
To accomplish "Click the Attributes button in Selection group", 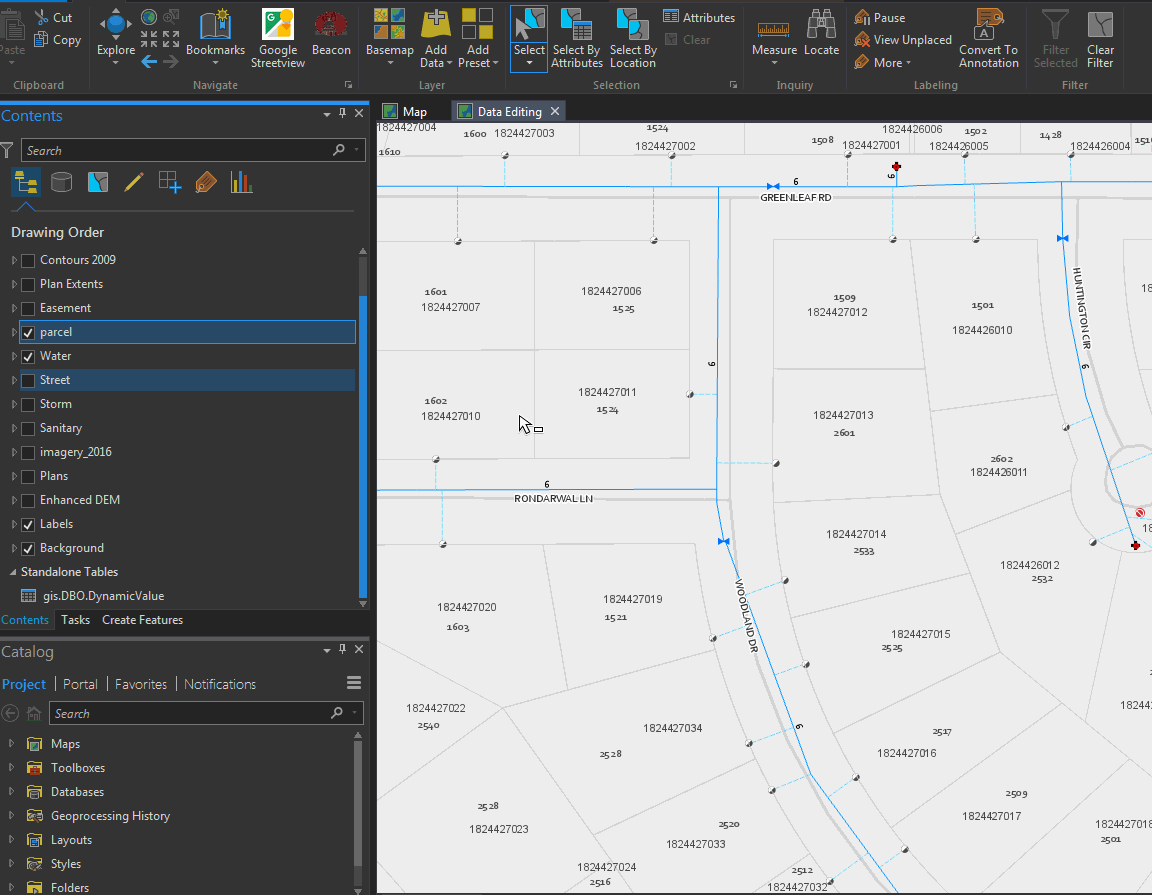I will coord(699,18).
